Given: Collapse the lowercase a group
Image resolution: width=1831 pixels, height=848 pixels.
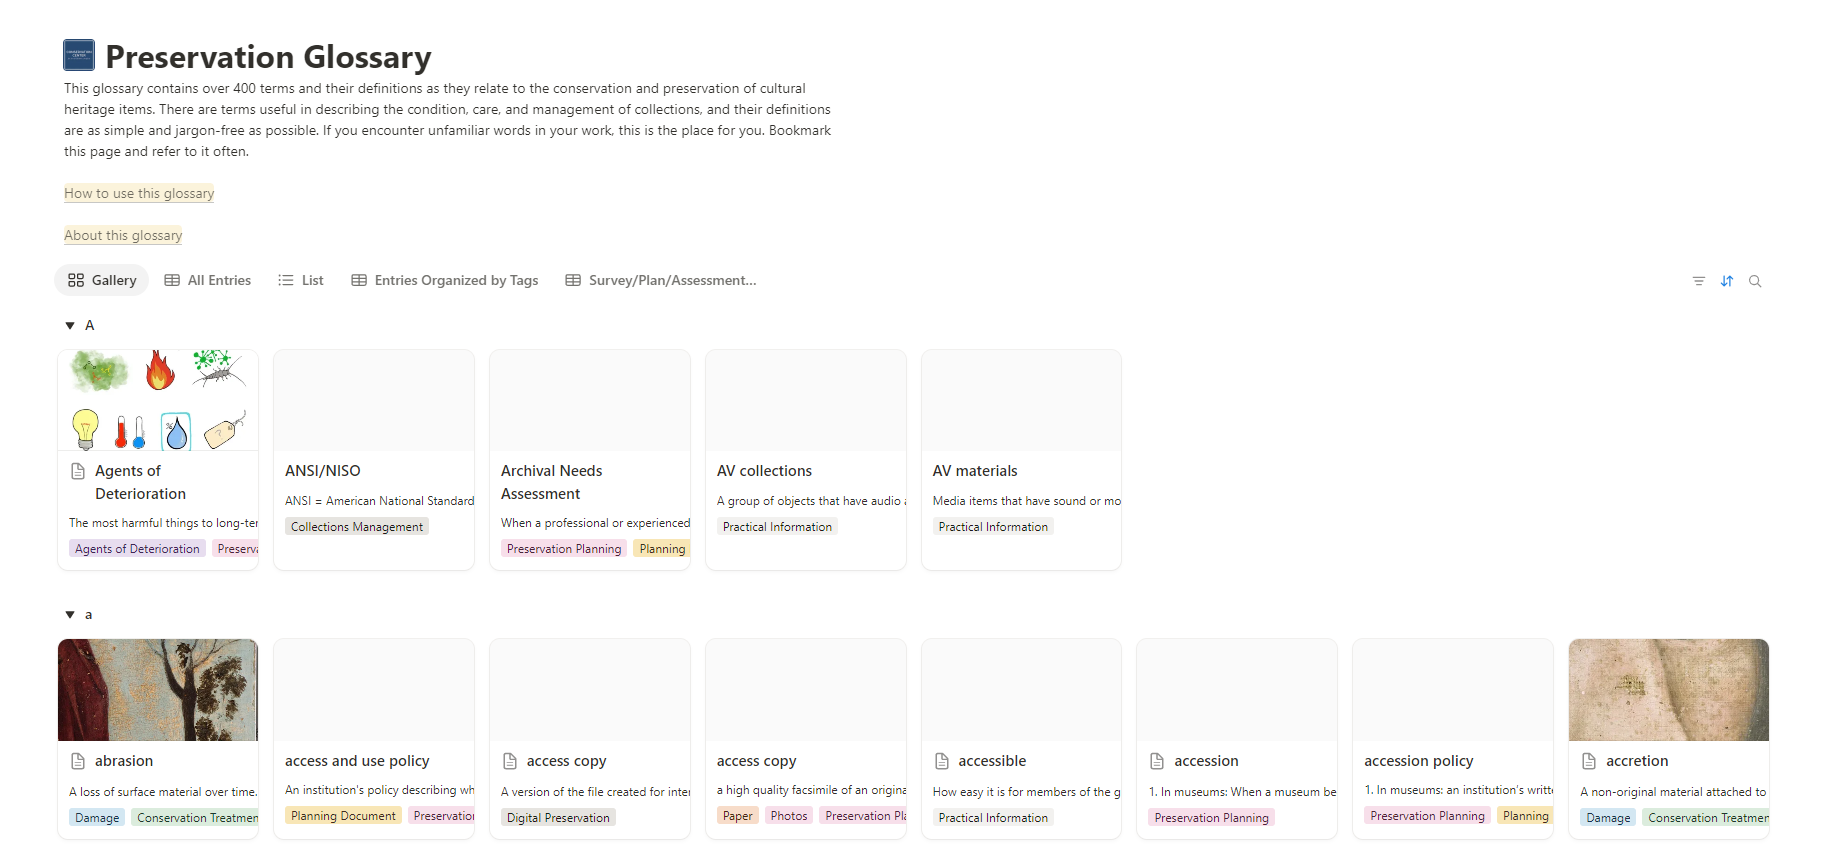Looking at the screenshot, I should [x=70, y=614].
